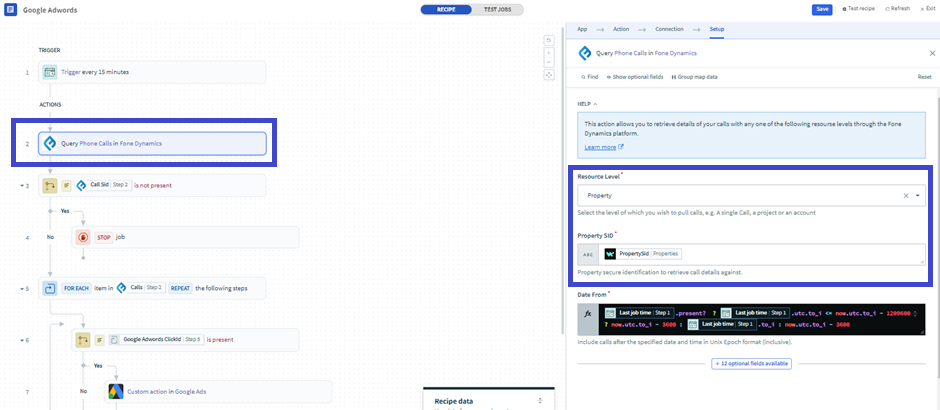Screen dimensions: 940x410
Task: Click the IF condition branch icon in step 3
Action: point(50,185)
